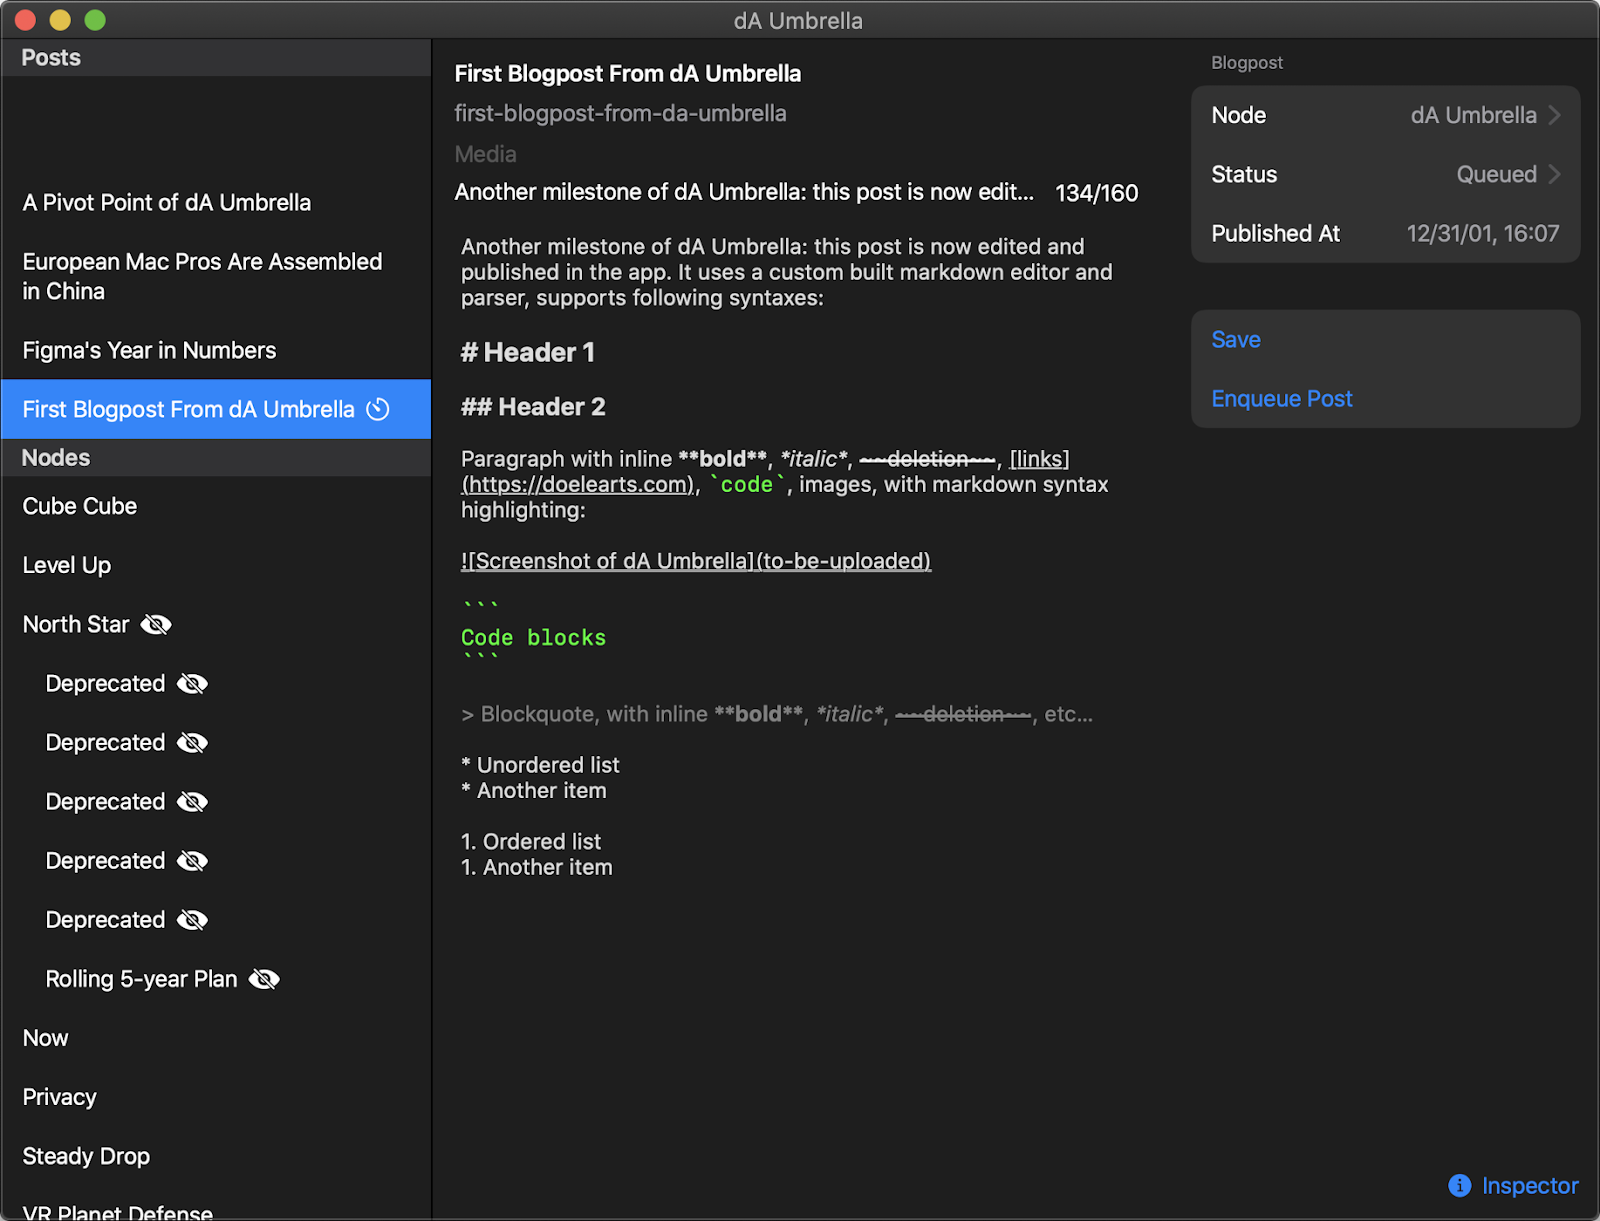Image resolution: width=1600 pixels, height=1221 pixels.
Task: Click the Inspector label to toggle panel
Action: (1529, 1185)
